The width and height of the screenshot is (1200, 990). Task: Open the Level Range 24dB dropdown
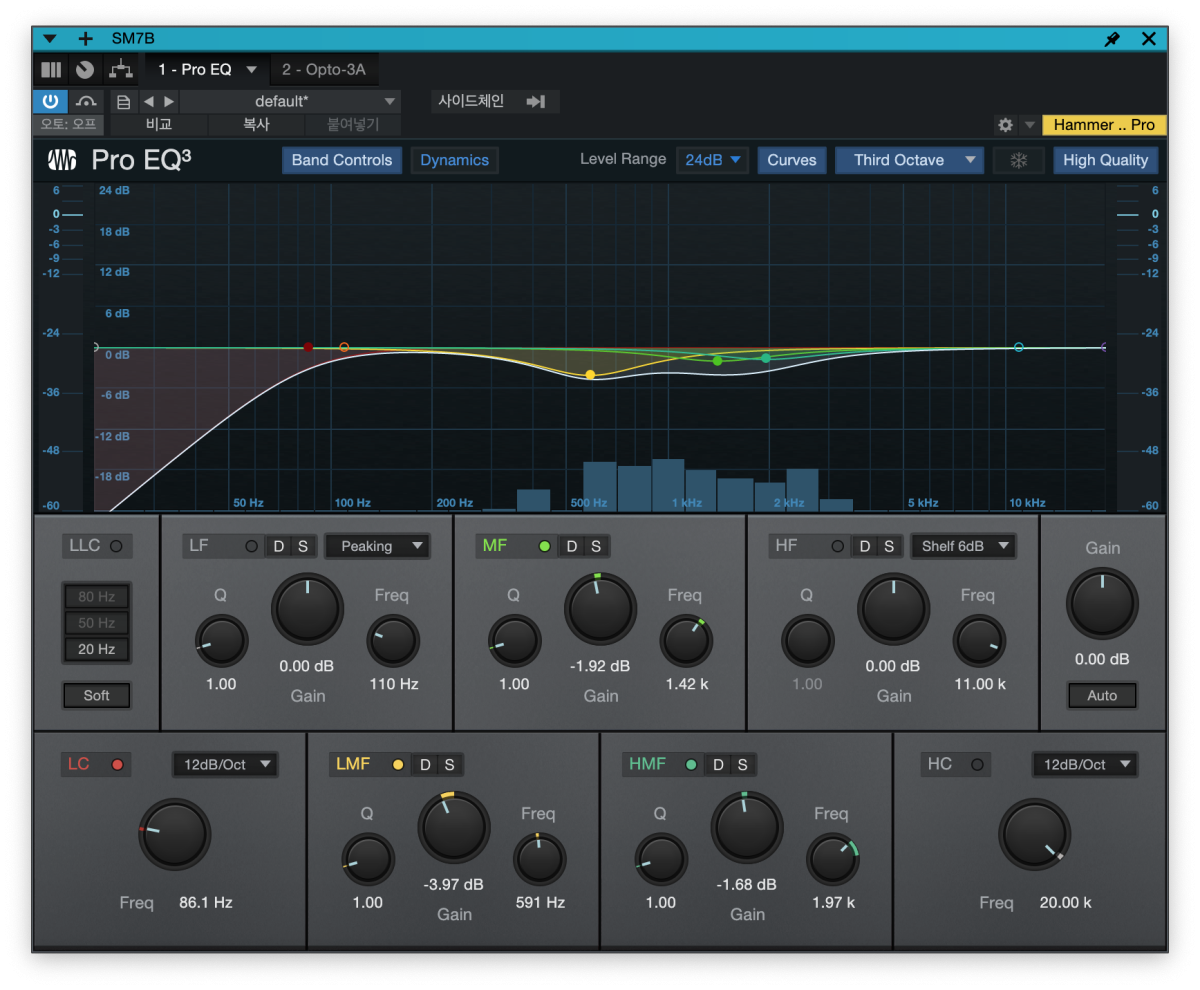pyautogui.click(x=711, y=160)
